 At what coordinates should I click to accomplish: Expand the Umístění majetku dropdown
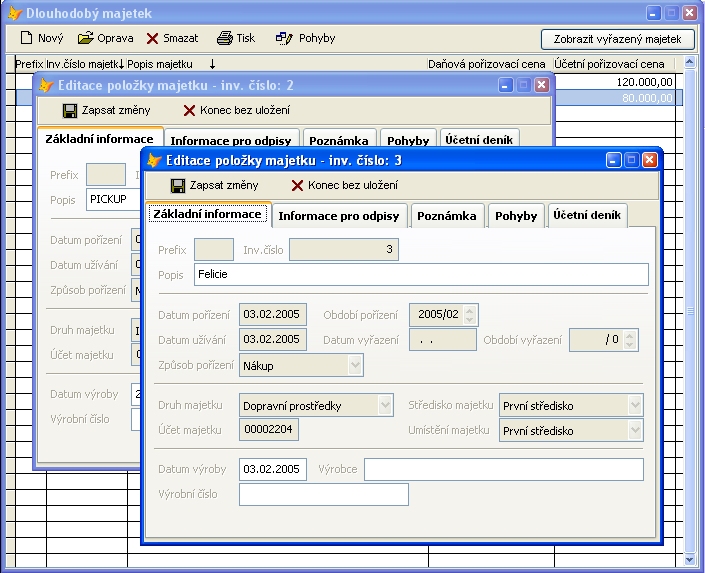634,430
